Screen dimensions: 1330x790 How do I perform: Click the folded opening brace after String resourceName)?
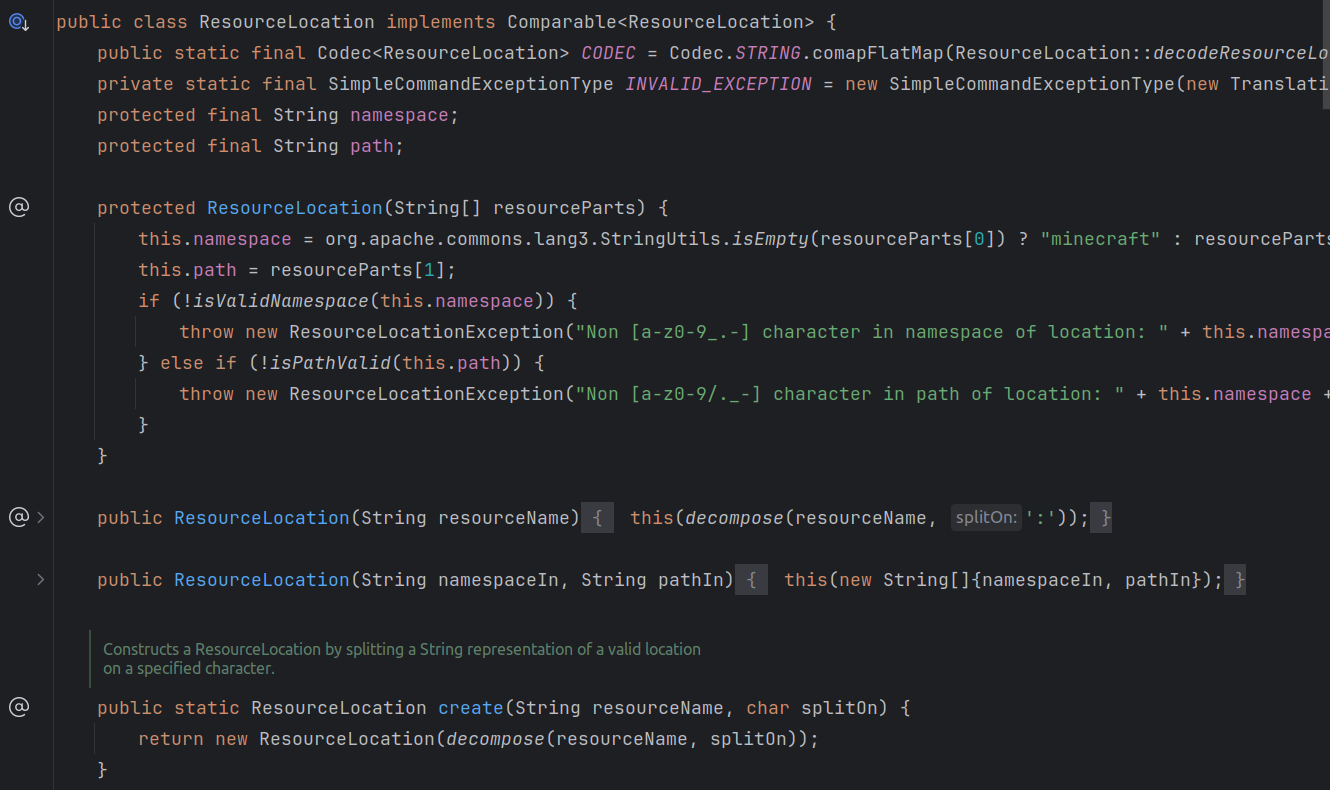click(x=597, y=518)
